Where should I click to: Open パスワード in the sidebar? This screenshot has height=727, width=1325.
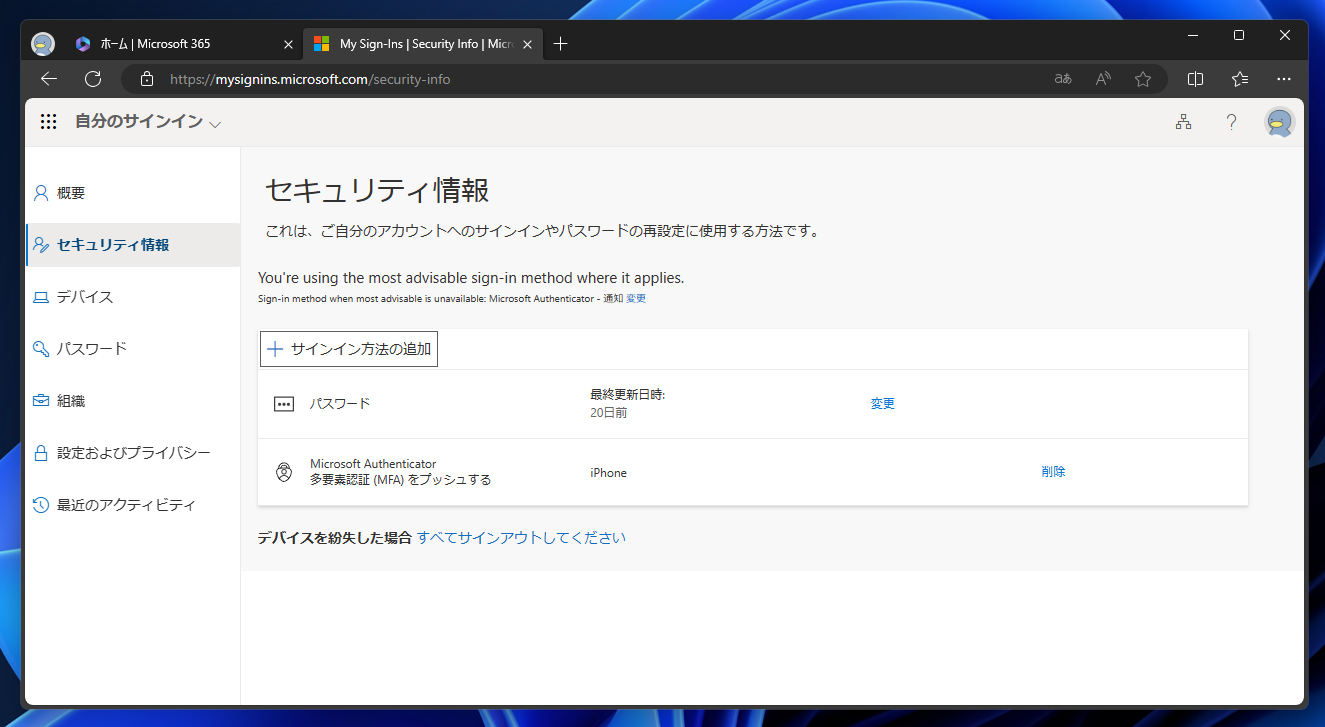tap(132, 349)
